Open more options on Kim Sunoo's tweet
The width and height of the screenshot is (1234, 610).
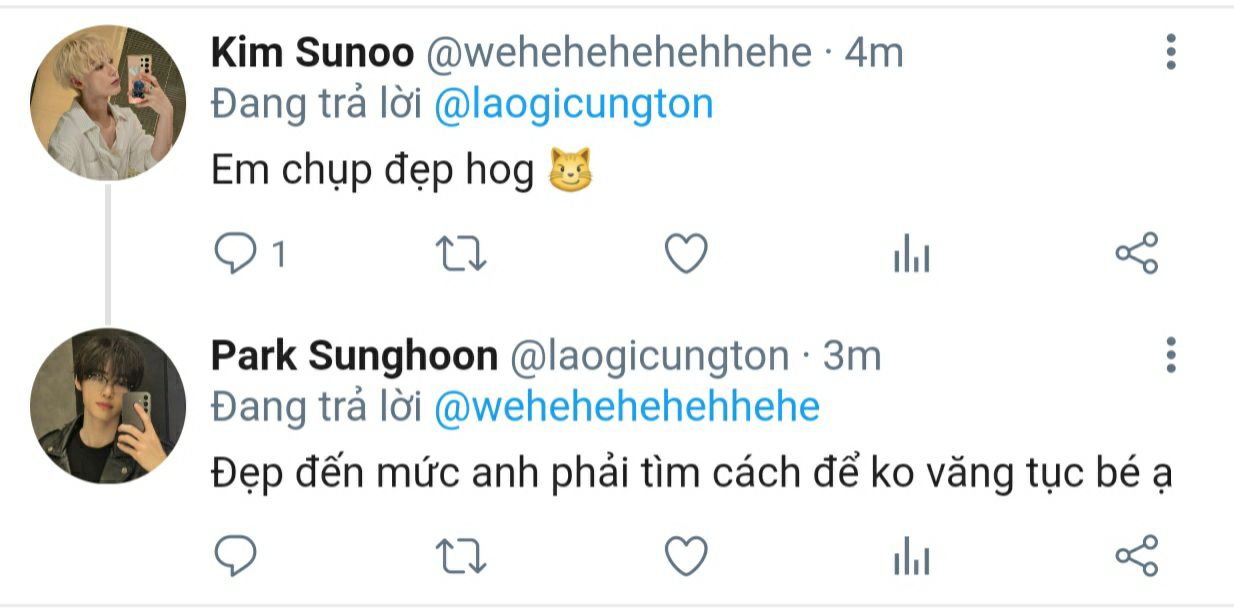click(1171, 51)
